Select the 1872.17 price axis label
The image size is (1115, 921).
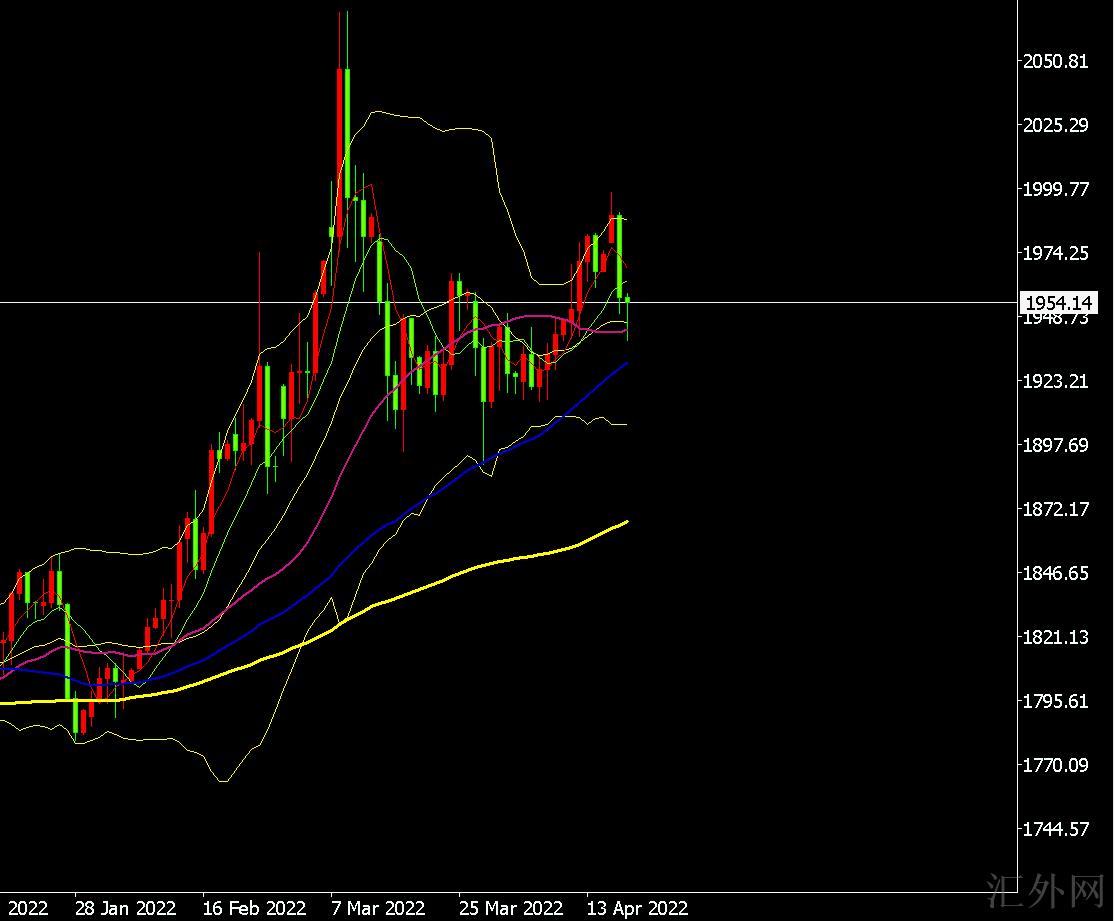pos(1054,509)
